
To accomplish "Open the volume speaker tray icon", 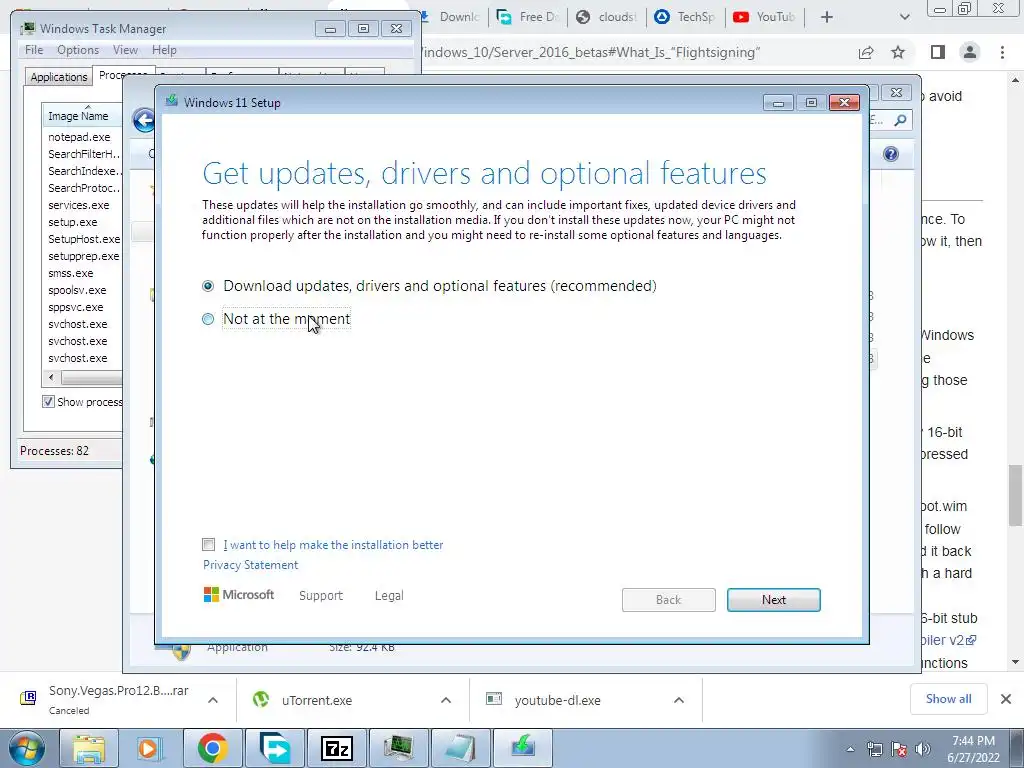I will coord(923,749).
